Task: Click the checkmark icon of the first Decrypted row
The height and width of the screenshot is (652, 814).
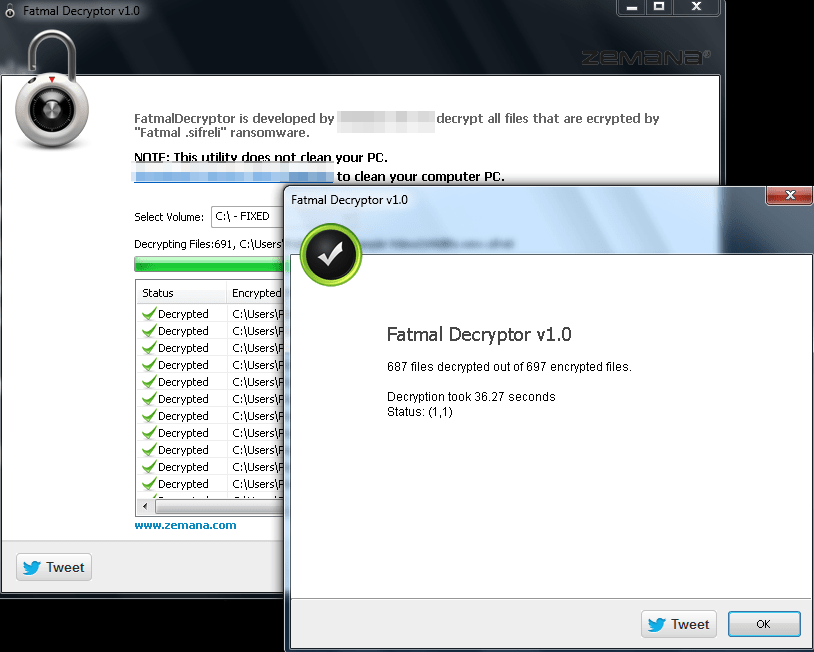Action: pyautogui.click(x=148, y=314)
